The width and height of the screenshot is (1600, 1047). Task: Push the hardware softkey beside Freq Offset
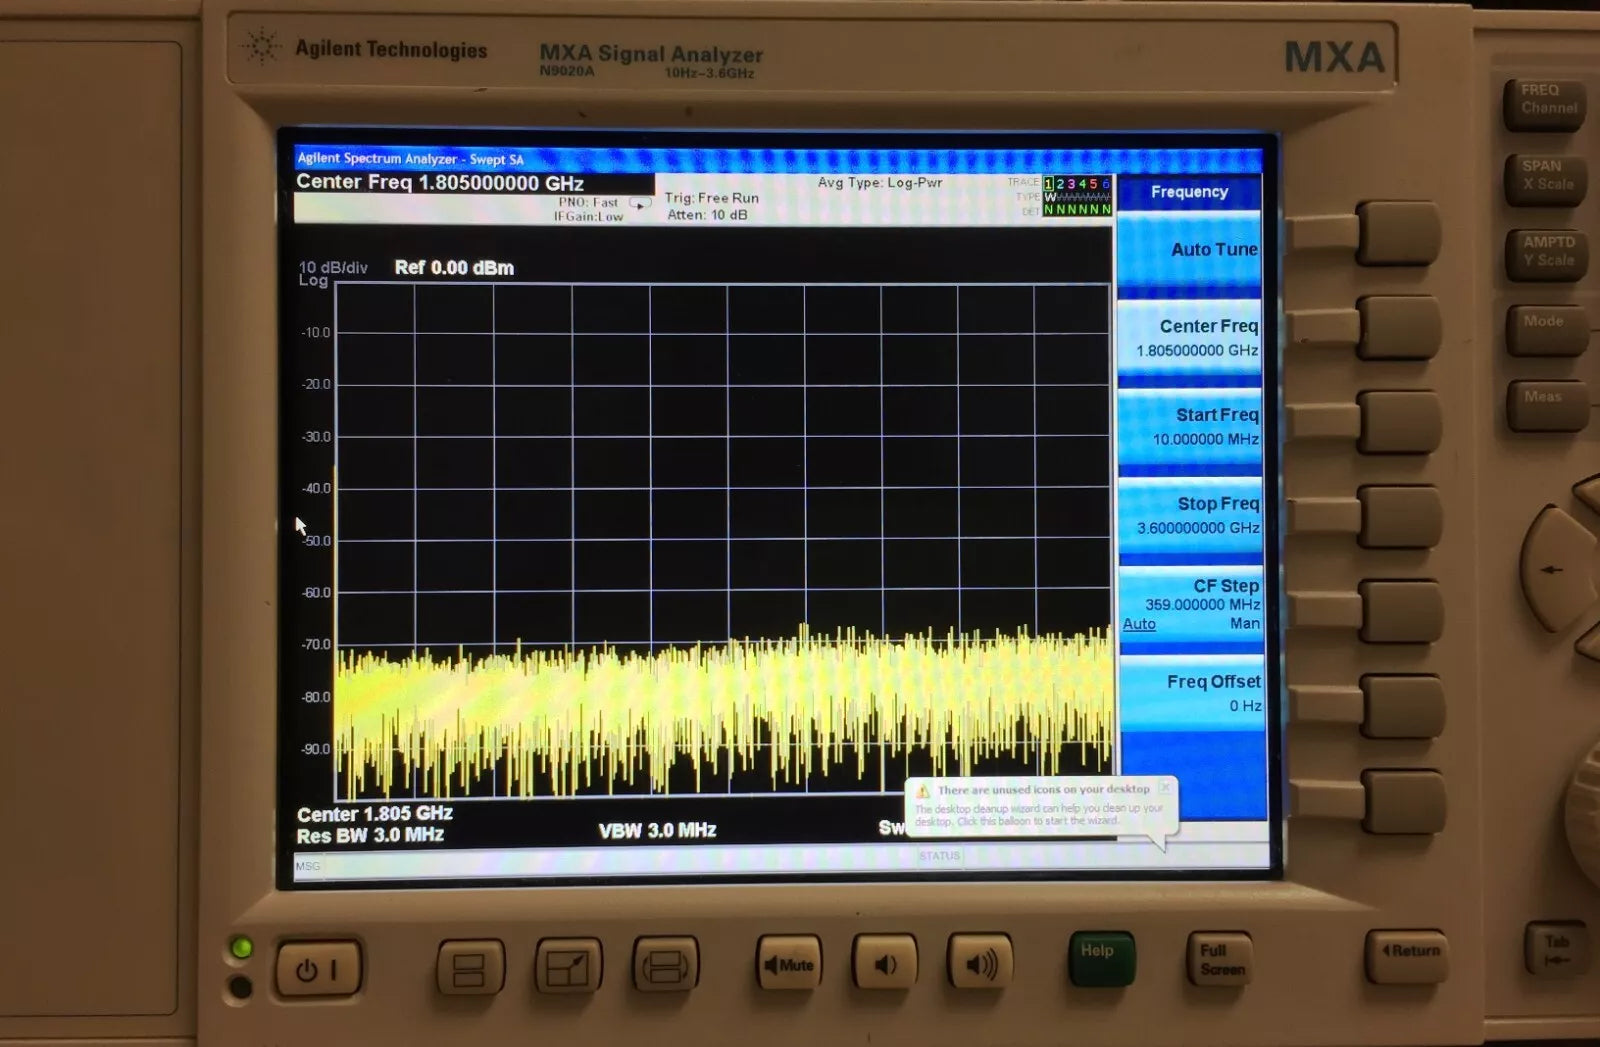1402,706
